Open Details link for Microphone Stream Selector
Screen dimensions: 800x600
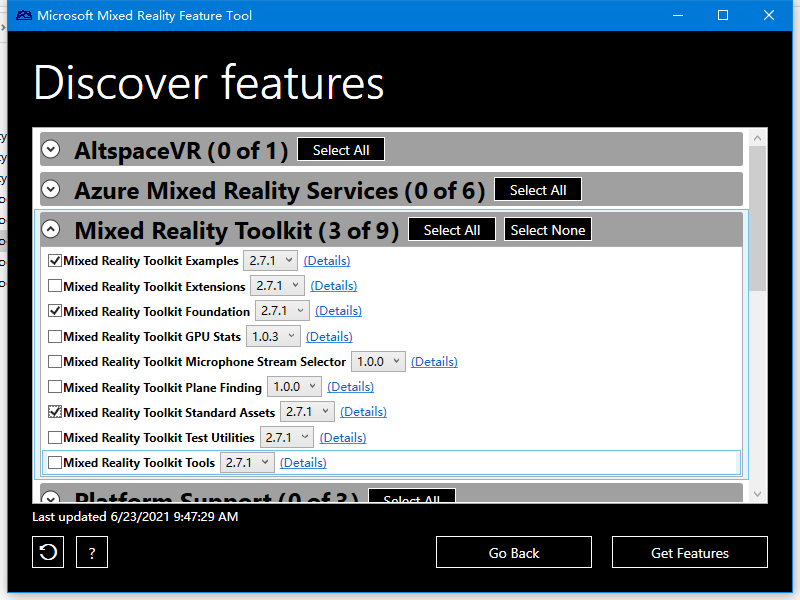[x=434, y=361]
